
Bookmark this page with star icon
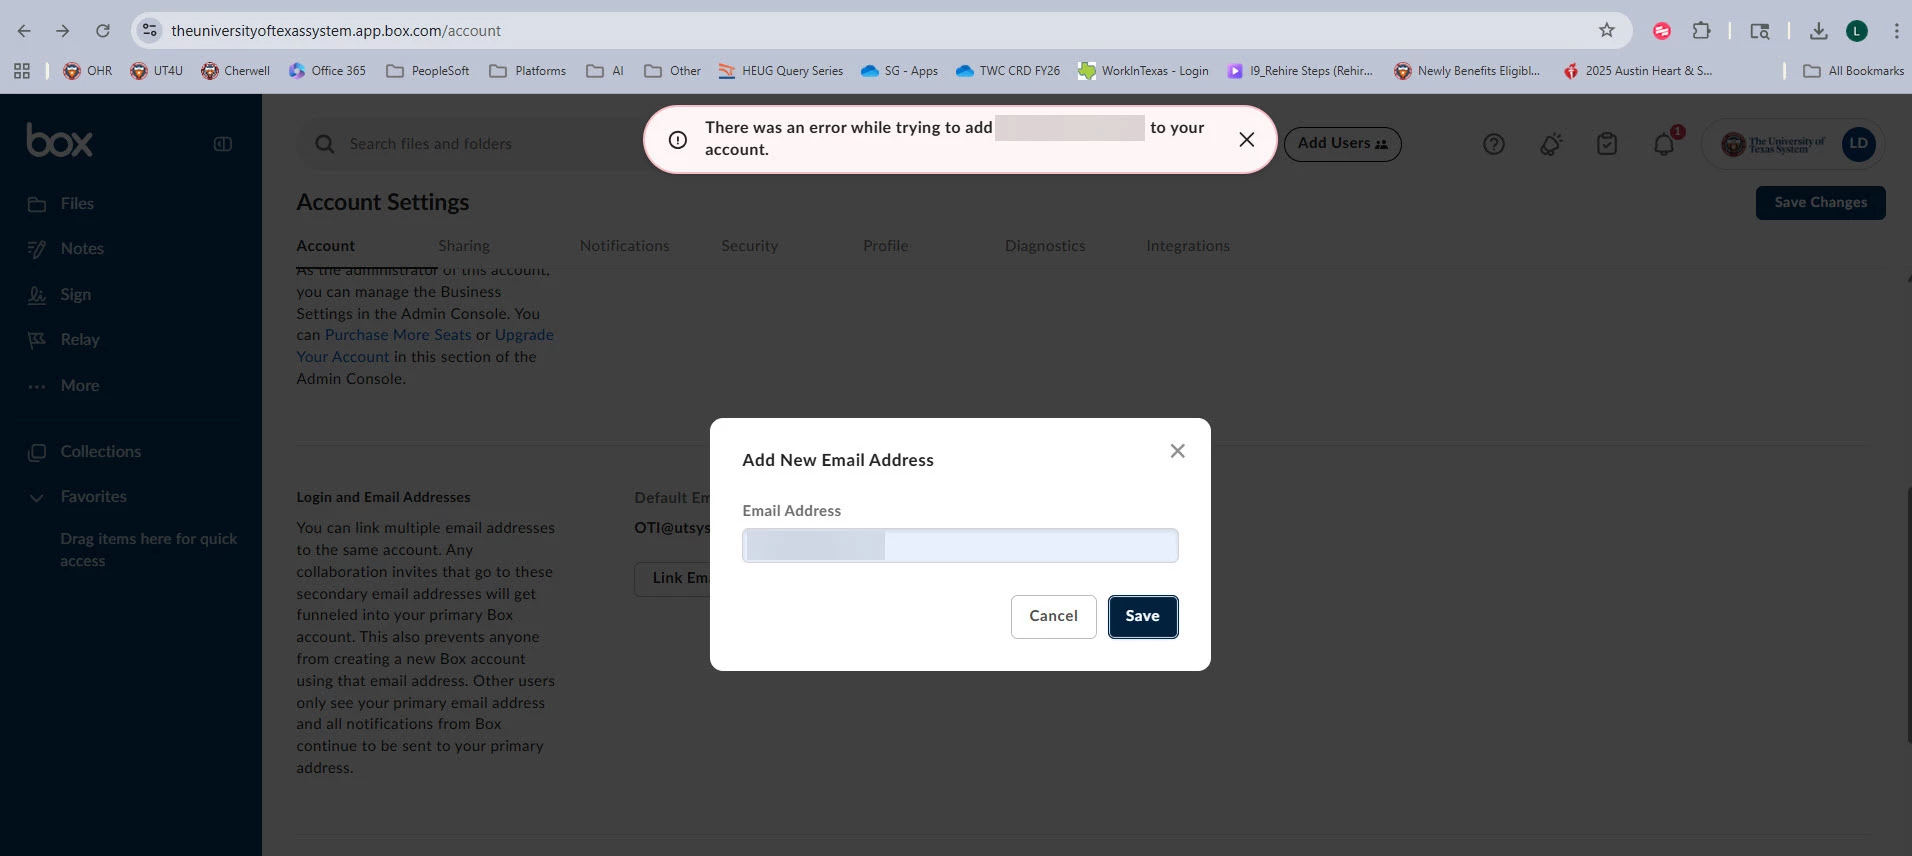point(1606,31)
